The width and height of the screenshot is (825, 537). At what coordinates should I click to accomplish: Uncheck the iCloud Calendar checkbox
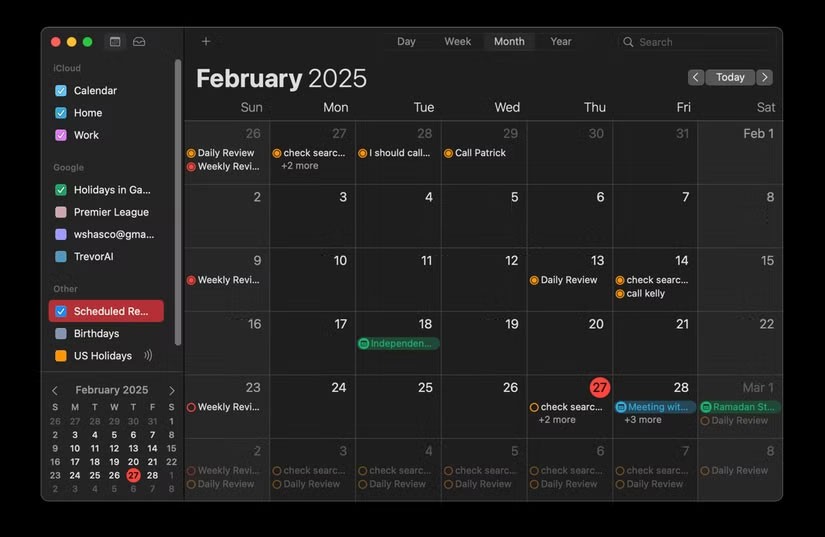pyautogui.click(x=61, y=91)
